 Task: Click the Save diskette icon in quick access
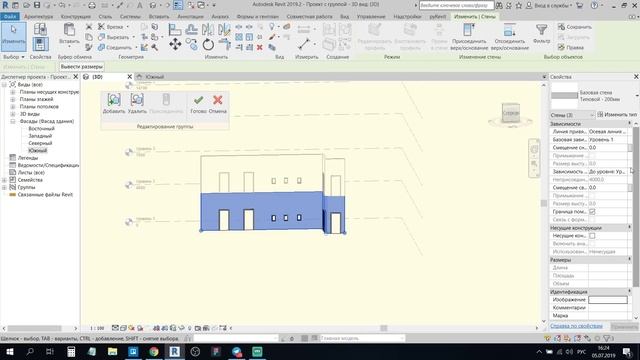37,5
